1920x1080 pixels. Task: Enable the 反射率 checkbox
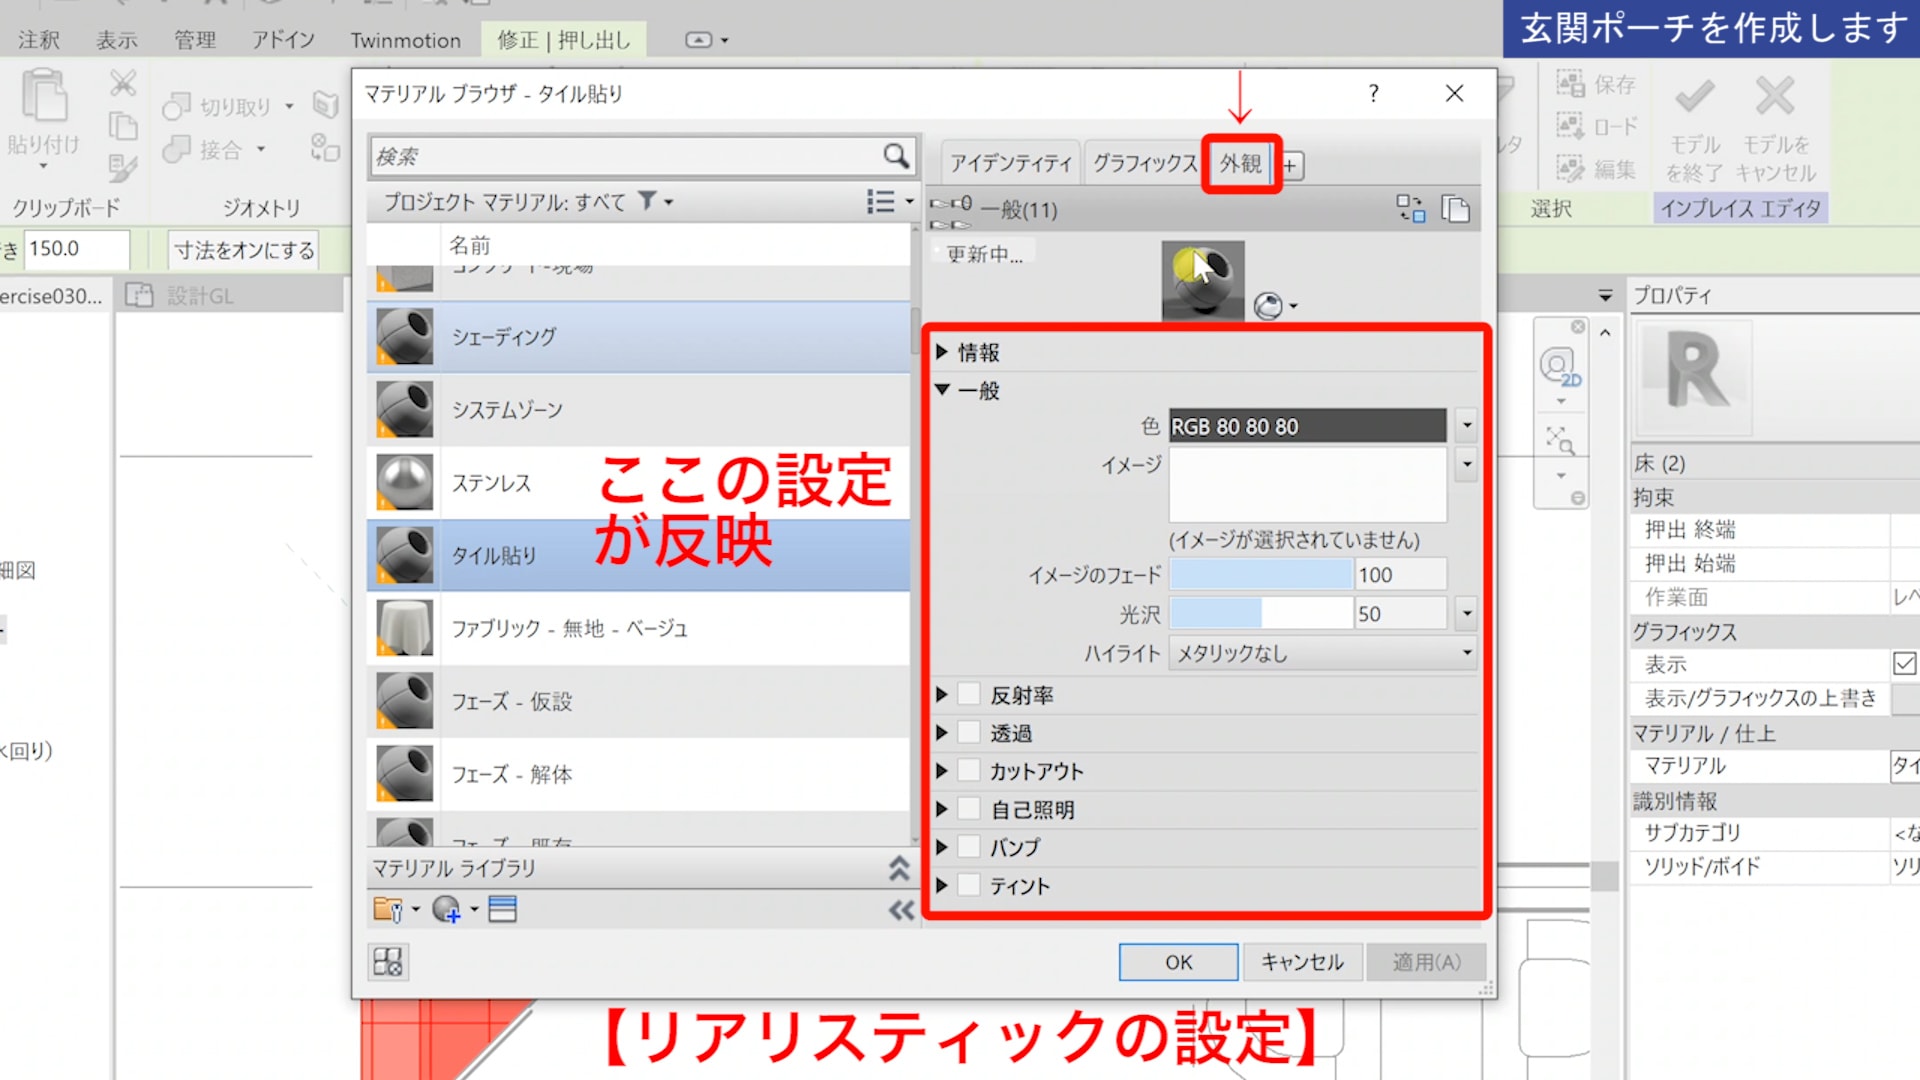click(x=968, y=694)
